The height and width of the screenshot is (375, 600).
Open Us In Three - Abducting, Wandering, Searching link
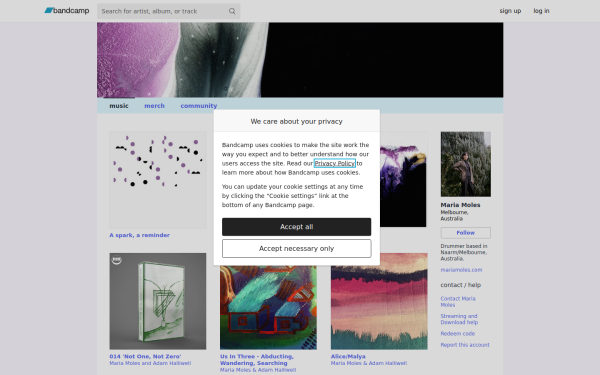(x=257, y=360)
